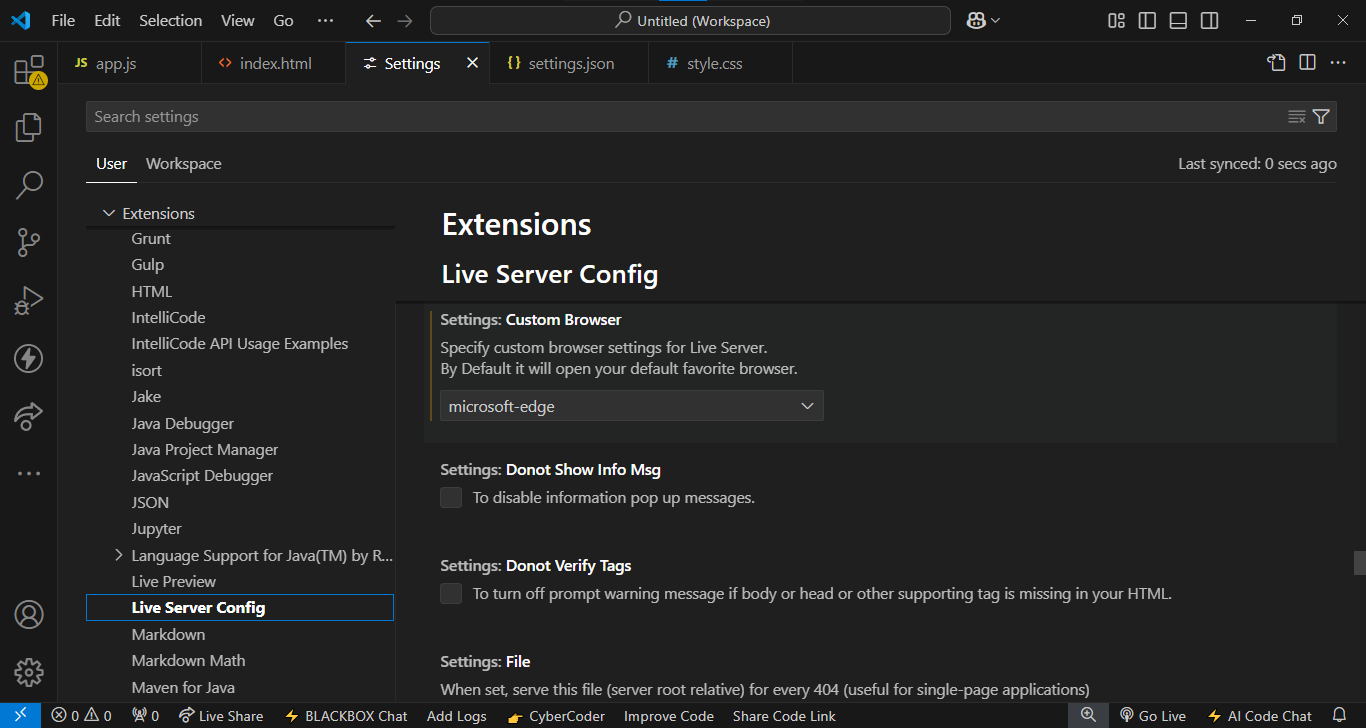Open the Selection menu
Screen dimensions: 1366x728
170,20
